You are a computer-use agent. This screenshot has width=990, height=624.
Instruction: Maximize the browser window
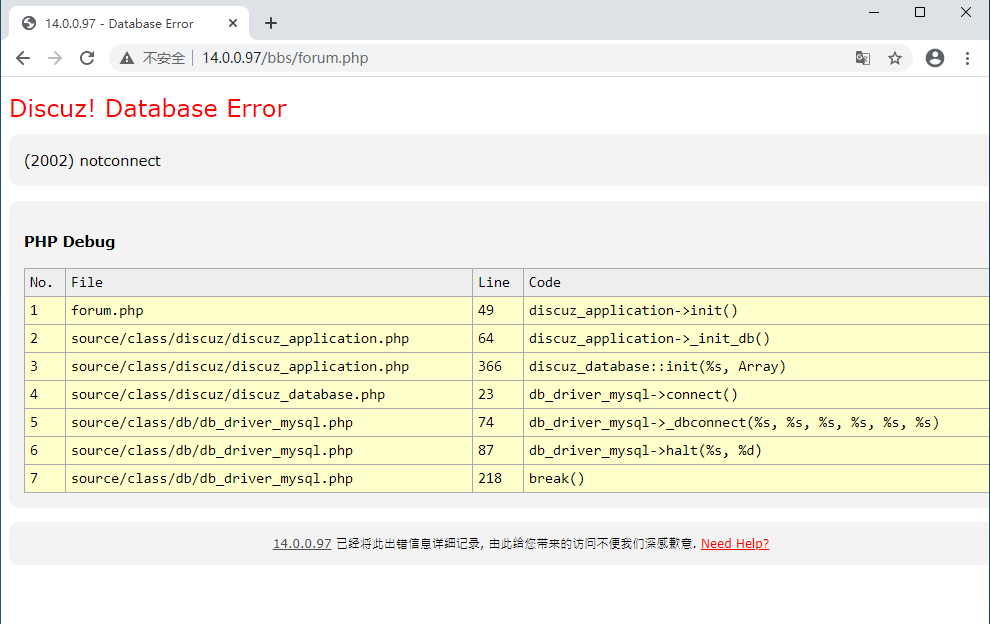(920, 12)
